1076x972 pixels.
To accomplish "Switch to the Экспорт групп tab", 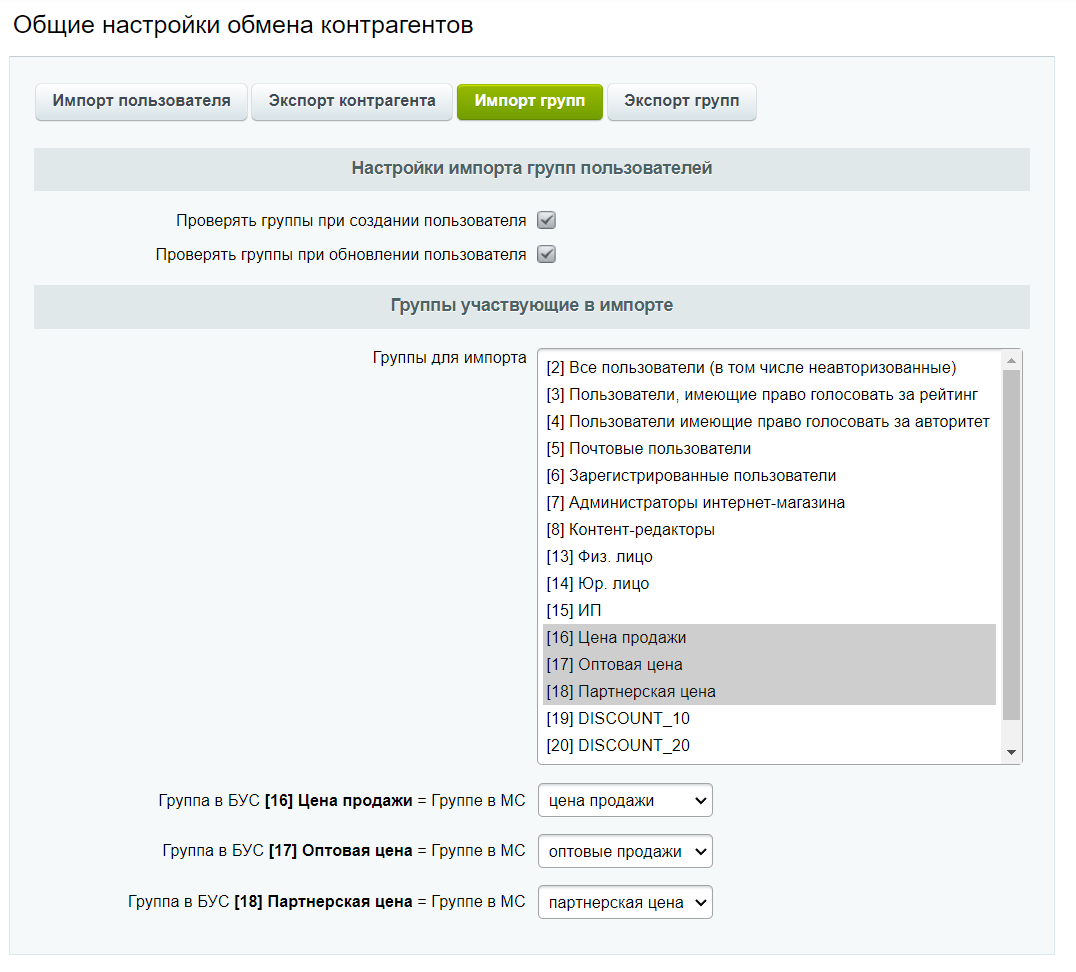I will click(x=681, y=101).
